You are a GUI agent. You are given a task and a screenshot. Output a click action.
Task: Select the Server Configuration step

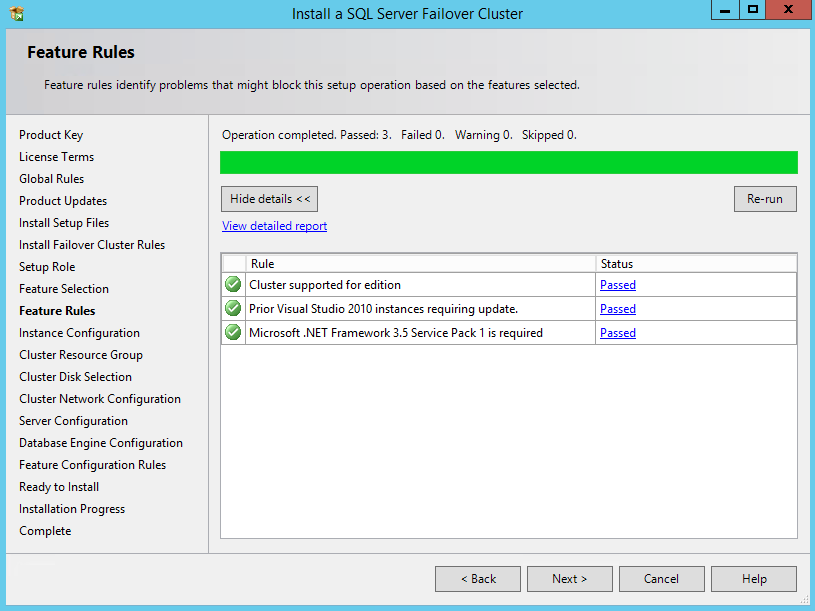(x=73, y=421)
